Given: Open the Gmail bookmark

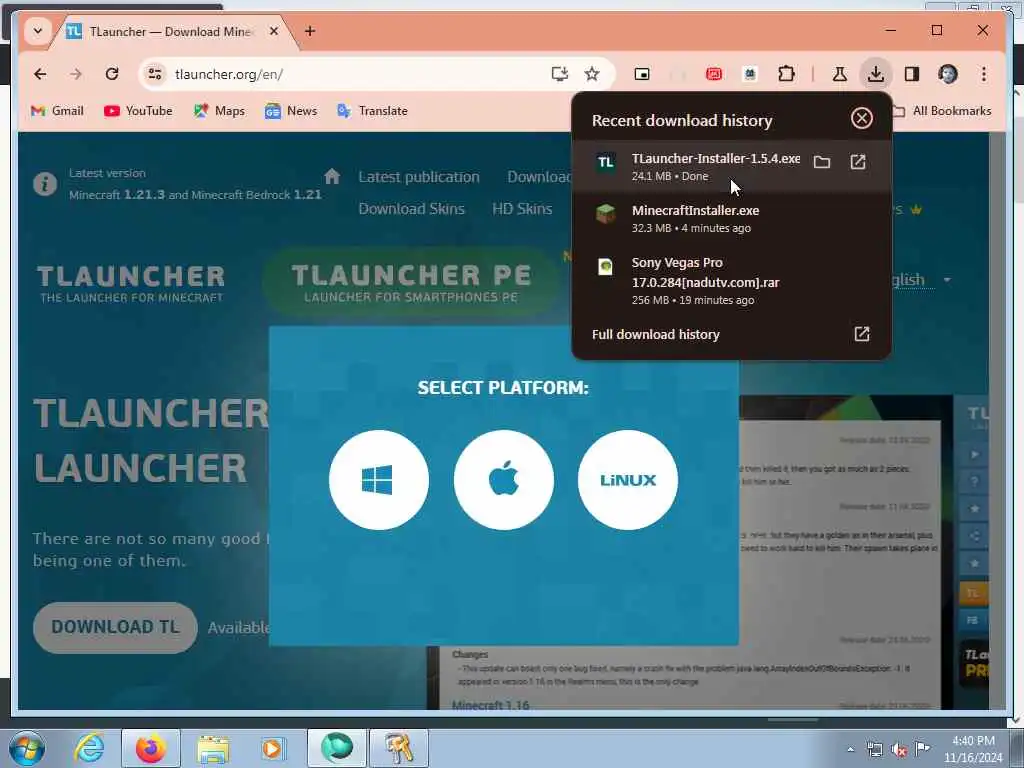Looking at the screenshot, I should coord(57,111).
